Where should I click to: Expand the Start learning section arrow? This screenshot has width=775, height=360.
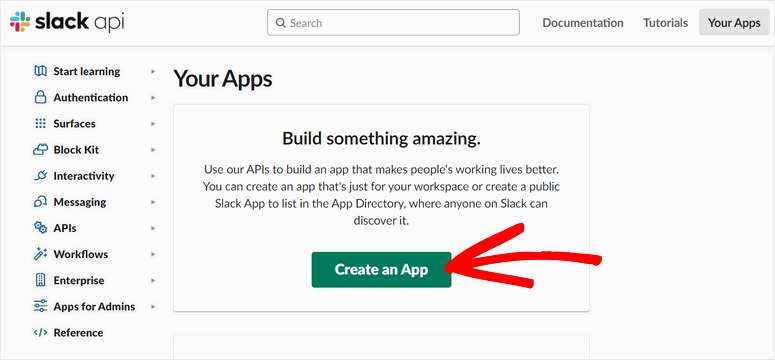point(153,72)
